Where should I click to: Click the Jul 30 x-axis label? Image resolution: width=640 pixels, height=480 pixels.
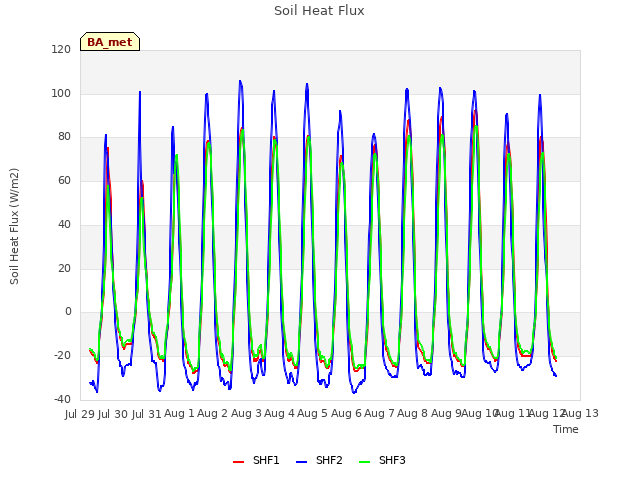coord(113,414)
